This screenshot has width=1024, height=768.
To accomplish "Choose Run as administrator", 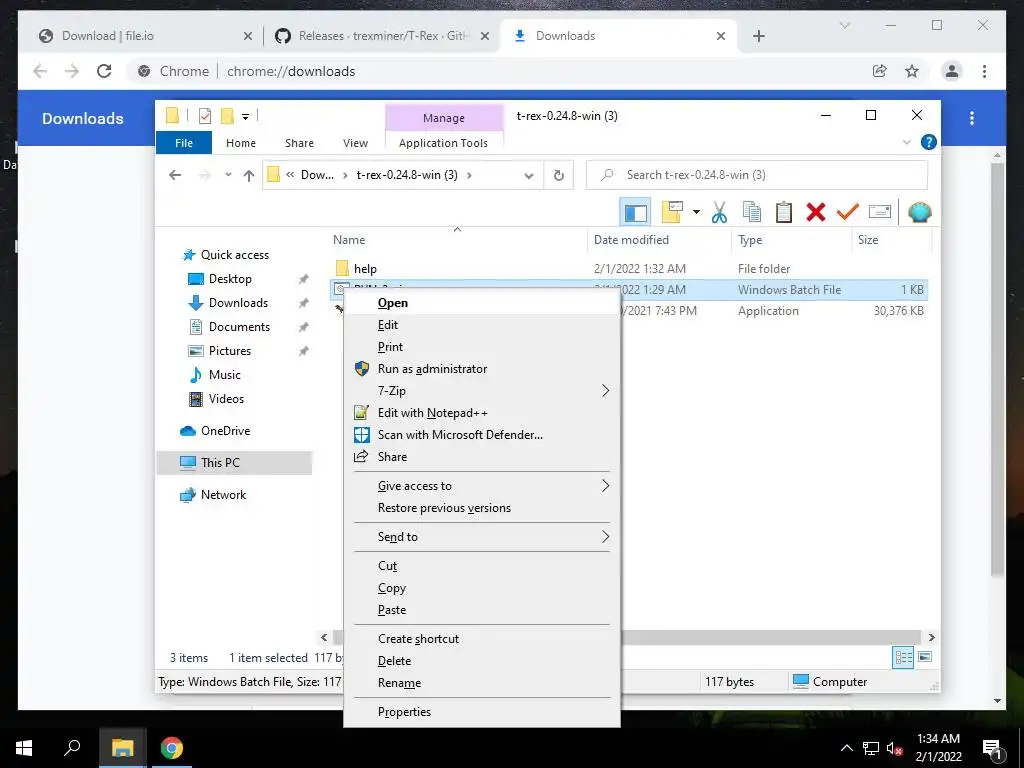I will click(482, 369).
